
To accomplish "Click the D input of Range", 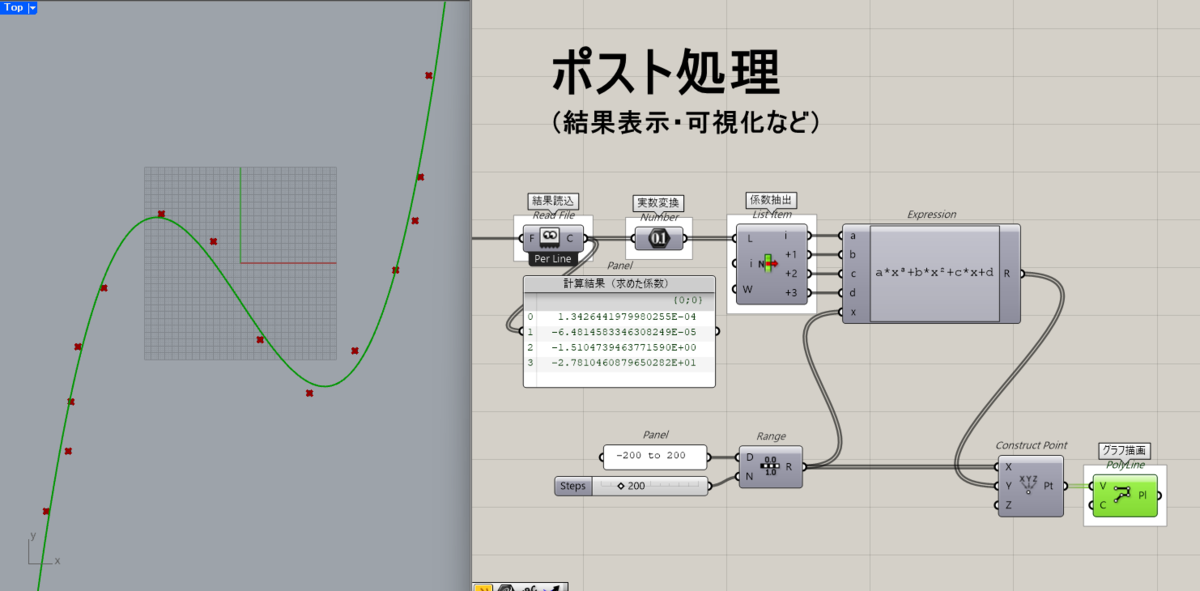I will pos(749,457).
